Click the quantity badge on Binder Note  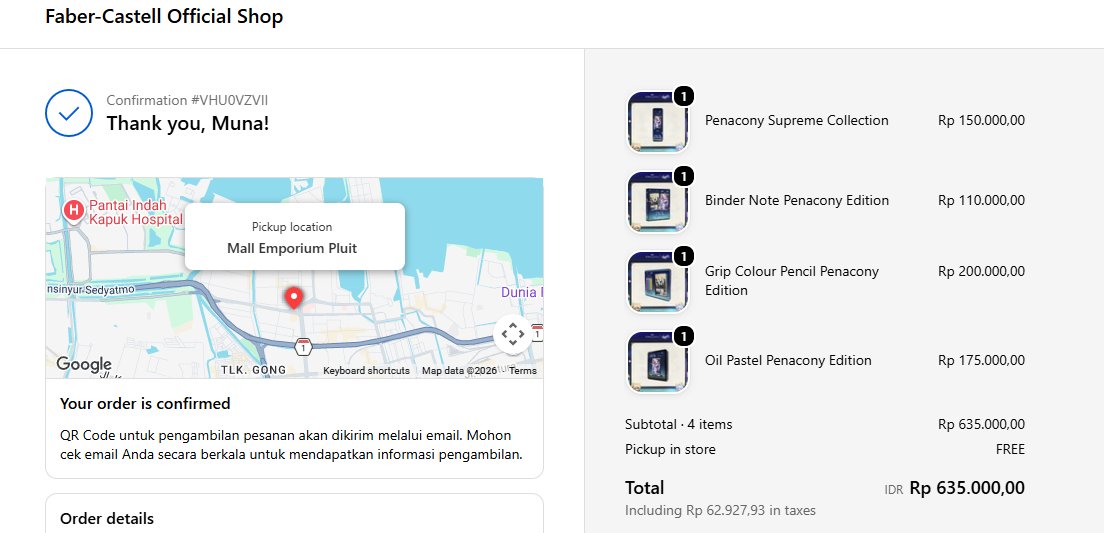pos(684,175)
